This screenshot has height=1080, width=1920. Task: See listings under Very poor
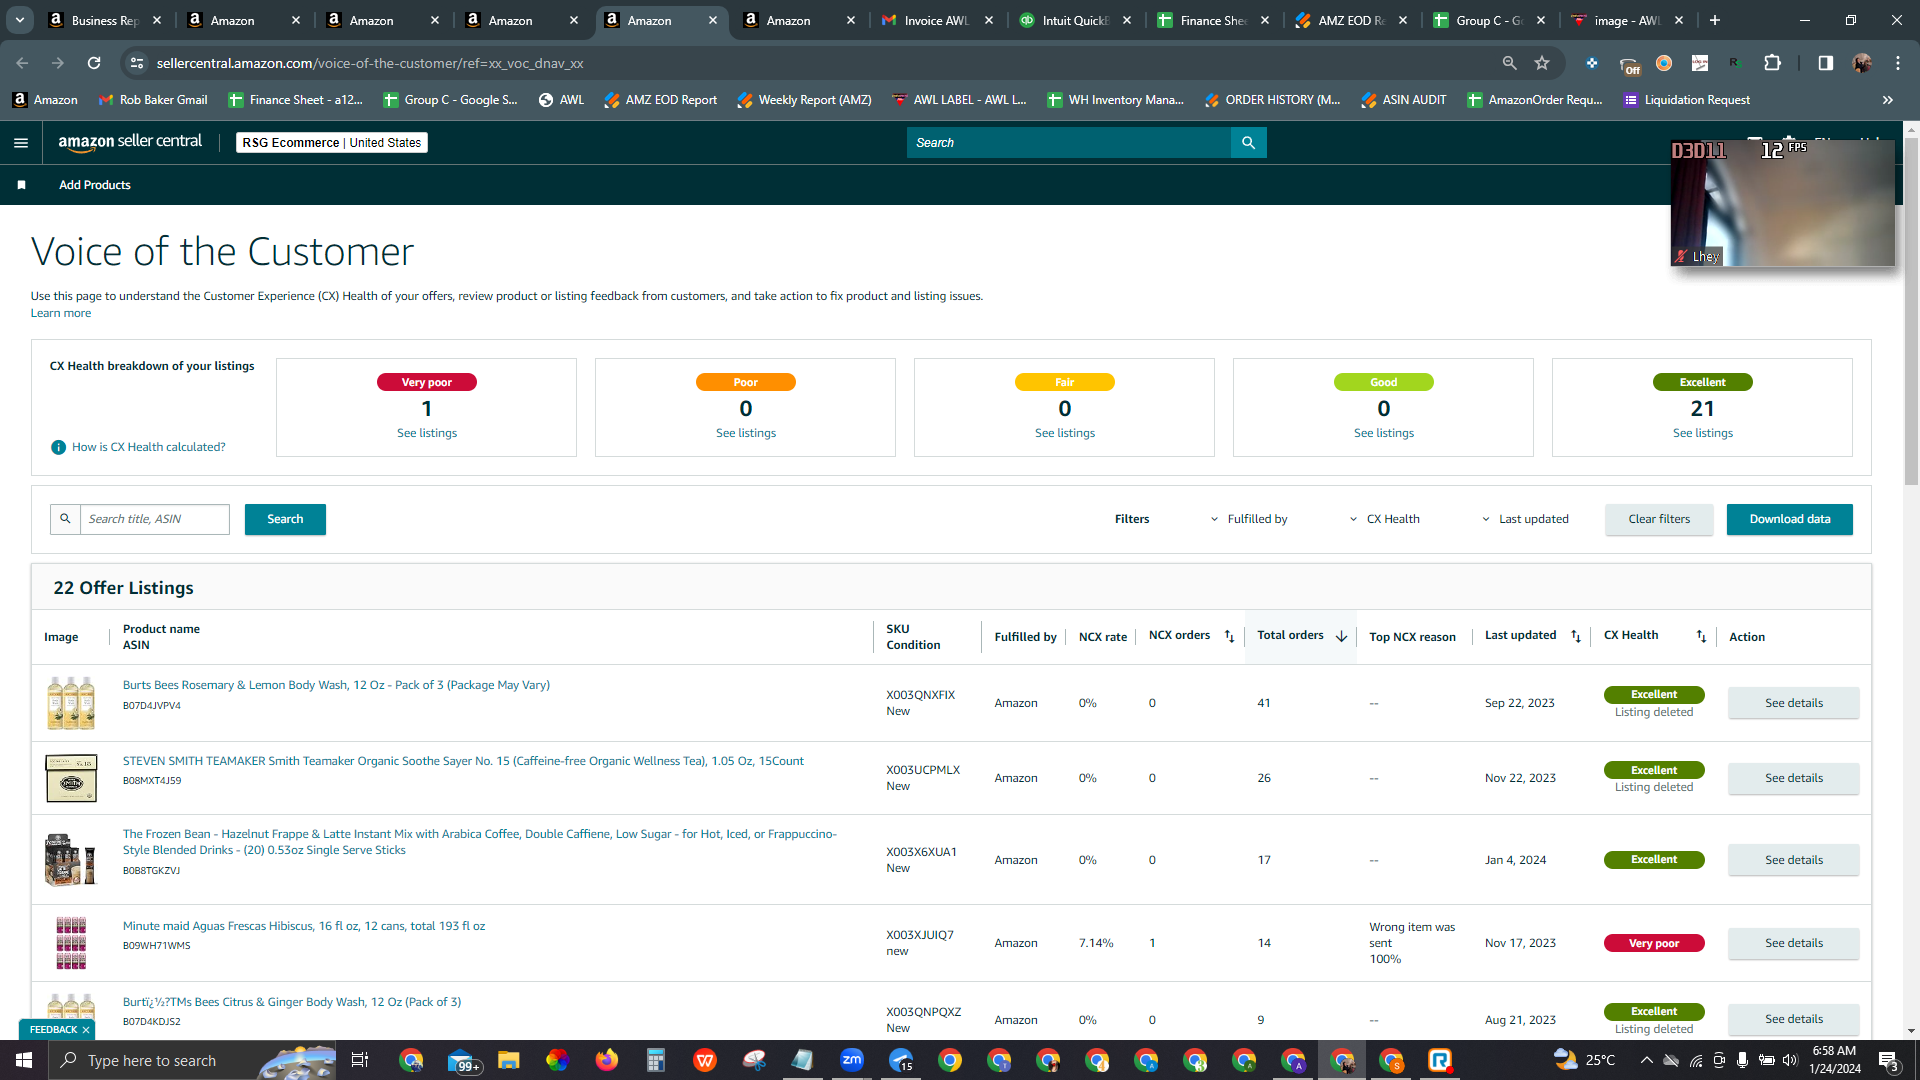427,433
